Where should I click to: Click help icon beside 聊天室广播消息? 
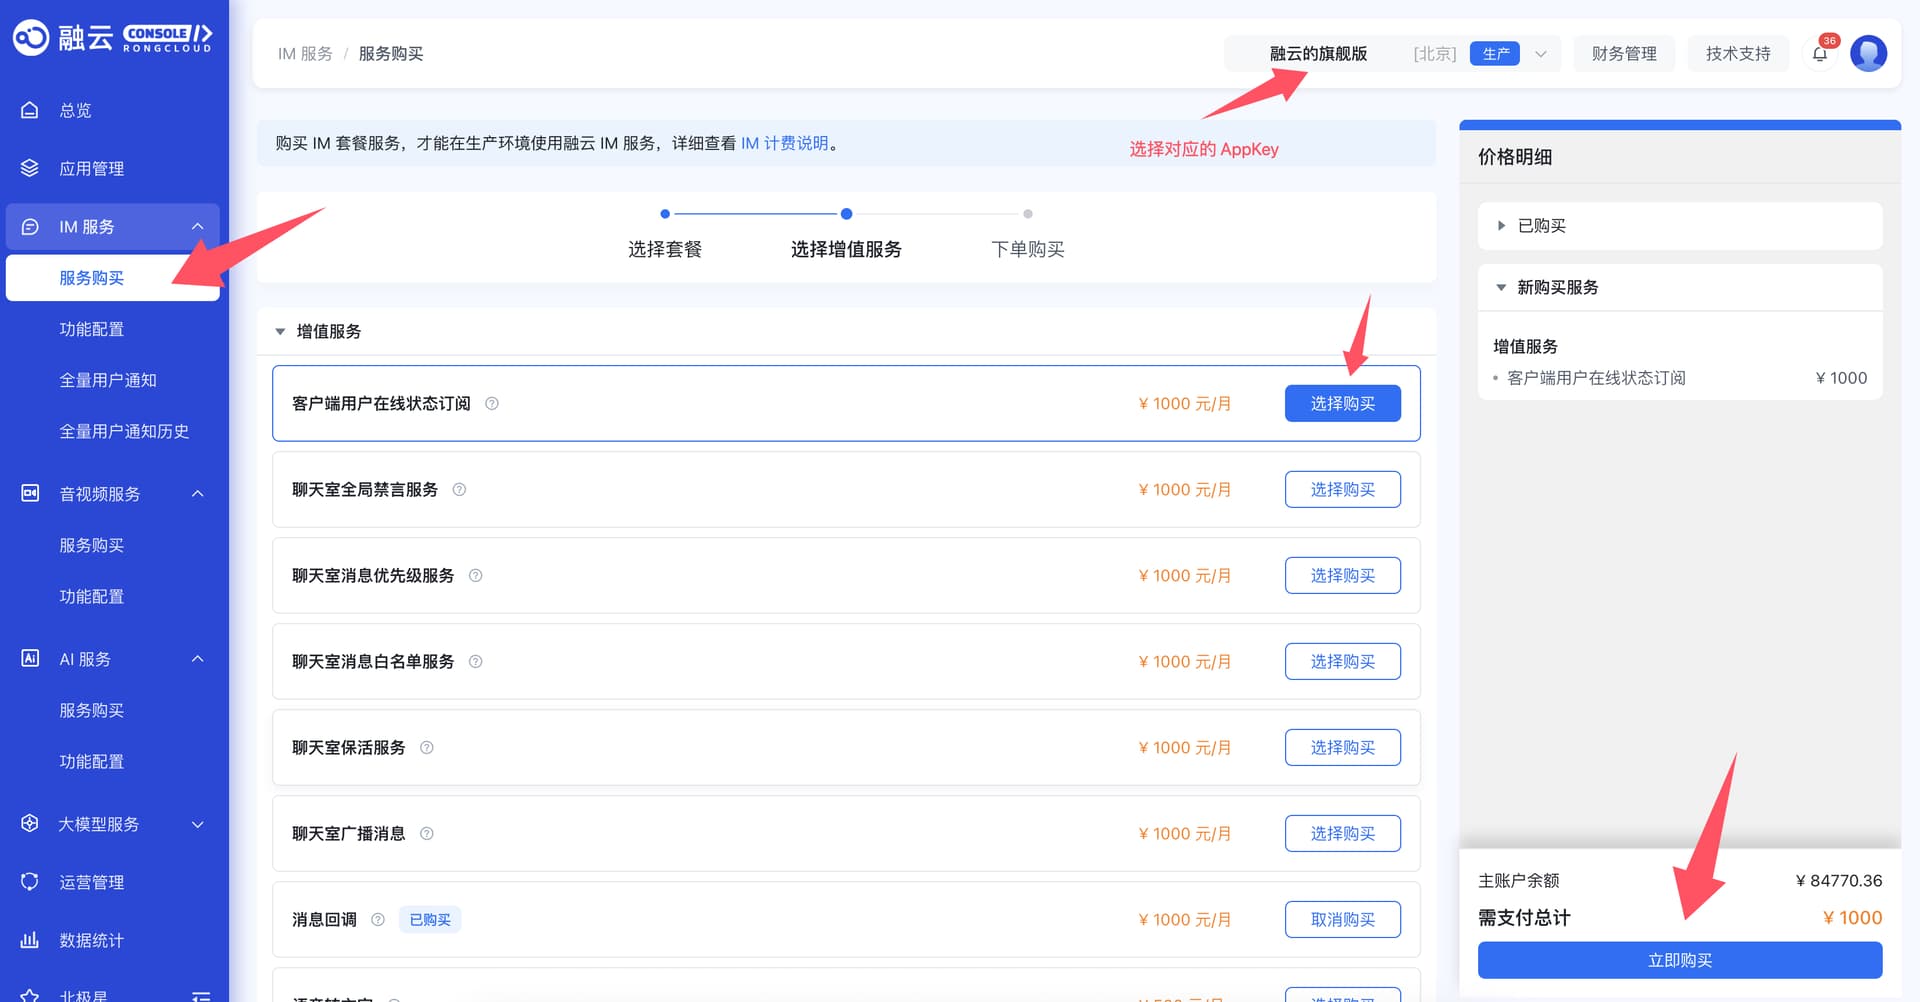coord(427,834)
